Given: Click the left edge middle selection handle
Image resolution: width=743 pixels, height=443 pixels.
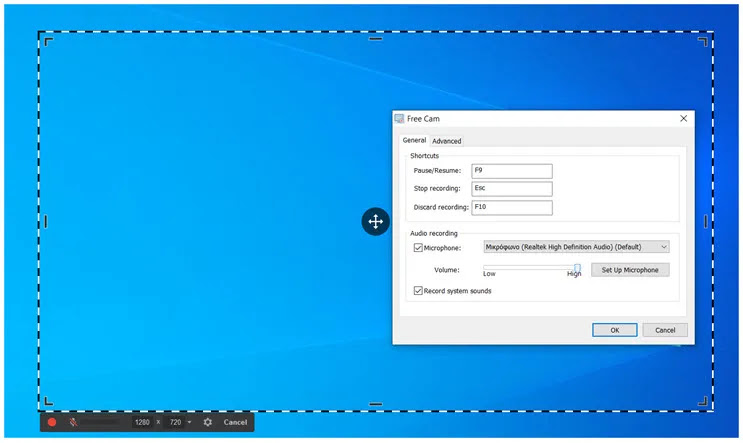Looking at the screenshot, I should pyautogui.click(x=46, y=221).
